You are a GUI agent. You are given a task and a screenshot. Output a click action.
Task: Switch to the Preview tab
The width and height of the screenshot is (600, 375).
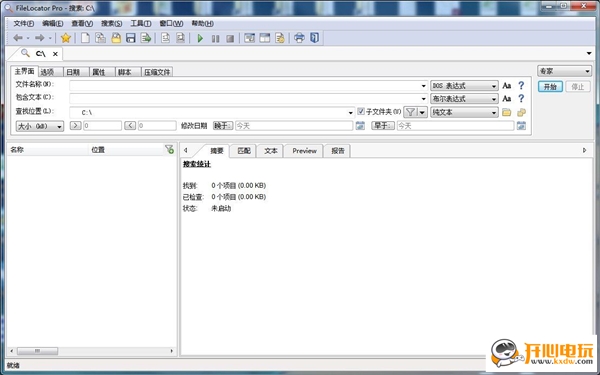304,151
